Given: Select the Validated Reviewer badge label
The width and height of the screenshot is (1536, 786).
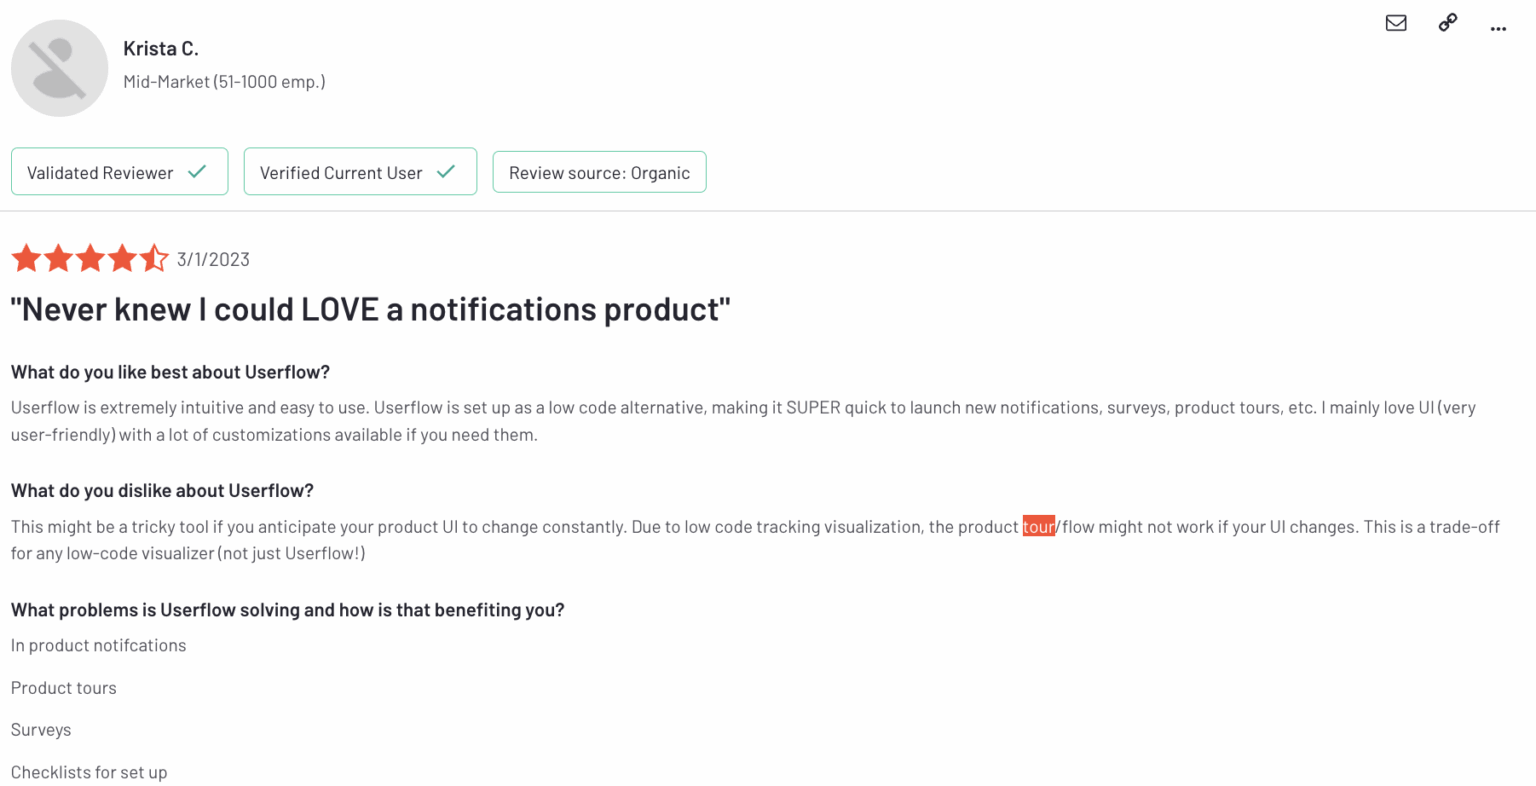Looking at the screenshot, I should pyautogui.click(x=100, y=173).
